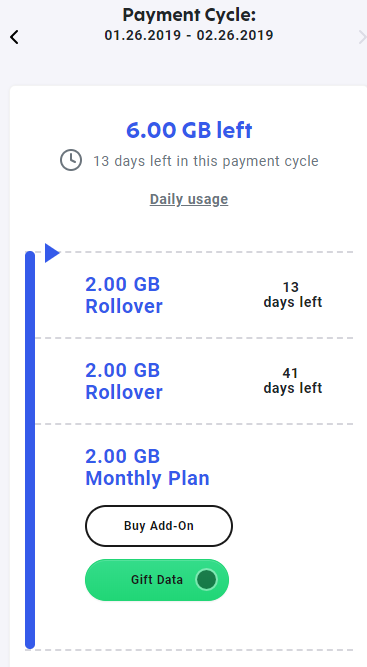Click the 6.00 GB left heading

click(x=189, y=130)
